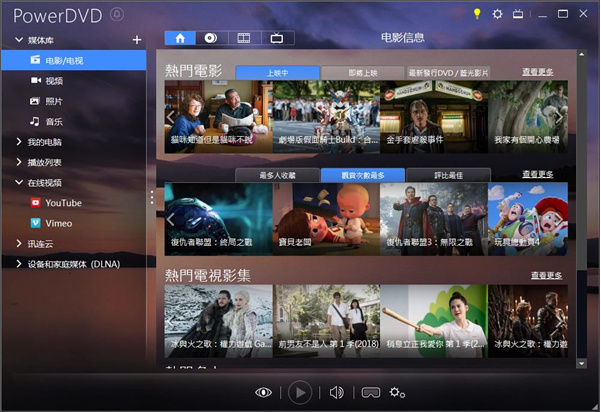This screenshot has height=412, width=601.
Task: Click the scrollbar up arrow
Action: pos(581,54)
